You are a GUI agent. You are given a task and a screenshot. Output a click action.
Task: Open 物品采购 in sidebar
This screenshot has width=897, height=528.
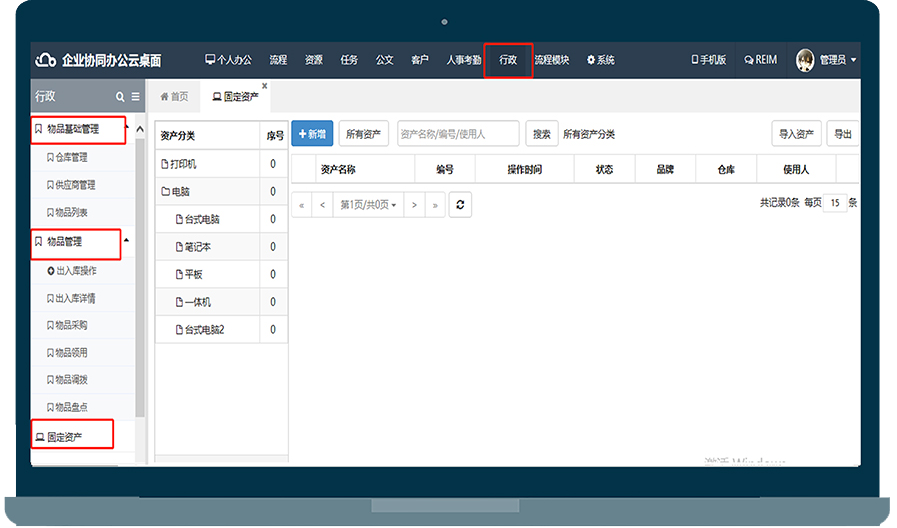[x=67, y=325]
